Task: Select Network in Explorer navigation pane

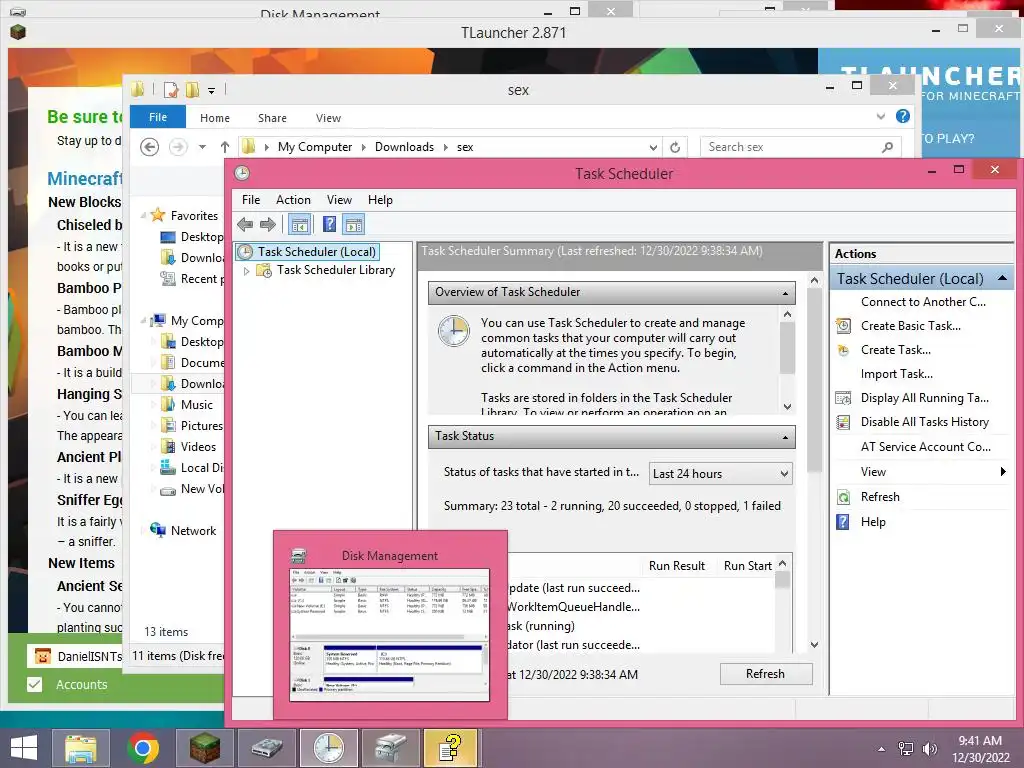Action: [x=193, y=531]
